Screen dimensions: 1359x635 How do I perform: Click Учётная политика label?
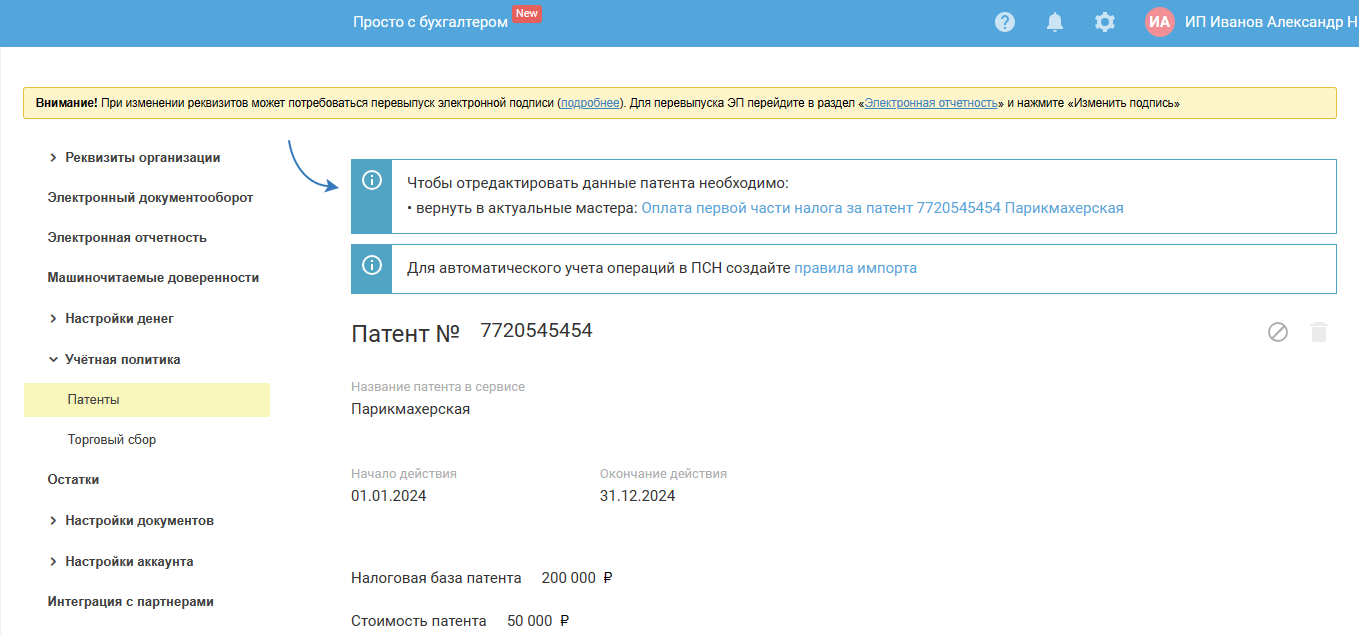coord(123,359)
